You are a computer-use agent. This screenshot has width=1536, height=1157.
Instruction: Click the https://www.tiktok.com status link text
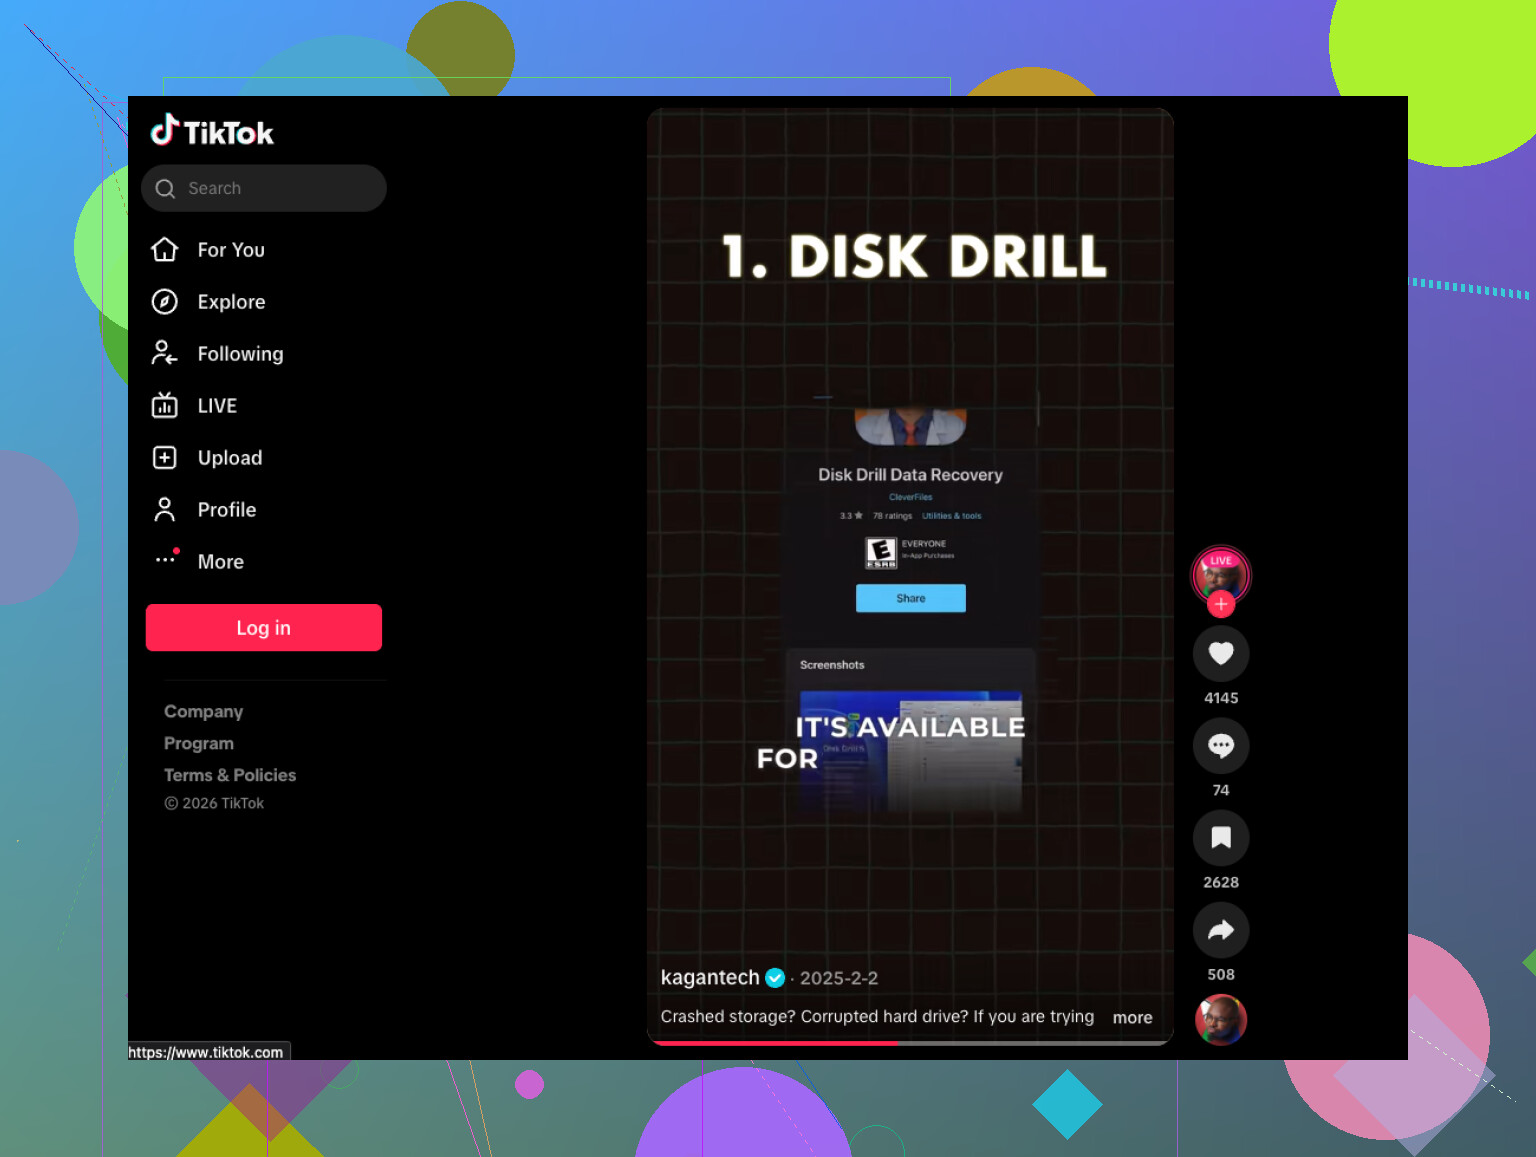click(x=206, y=1052)
